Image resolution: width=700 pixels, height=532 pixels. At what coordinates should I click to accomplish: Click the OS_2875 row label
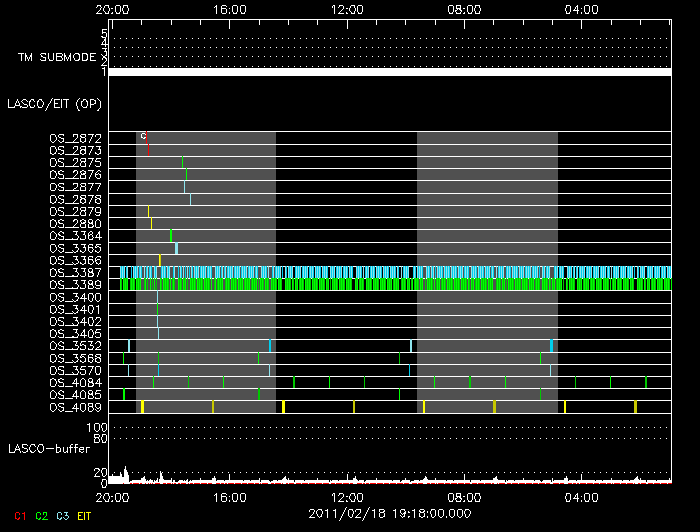pyautogui.click(x=75, y=162)
